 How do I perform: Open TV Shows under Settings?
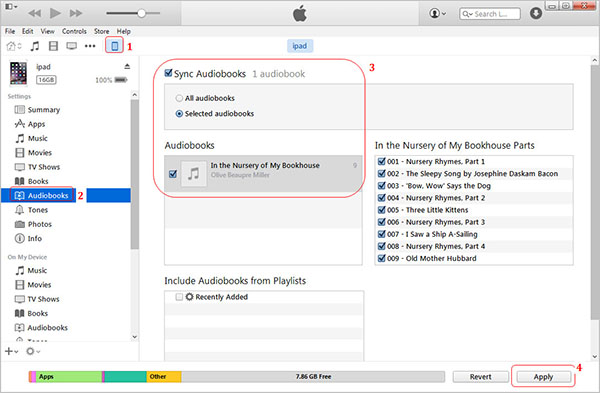click(37, 167)
